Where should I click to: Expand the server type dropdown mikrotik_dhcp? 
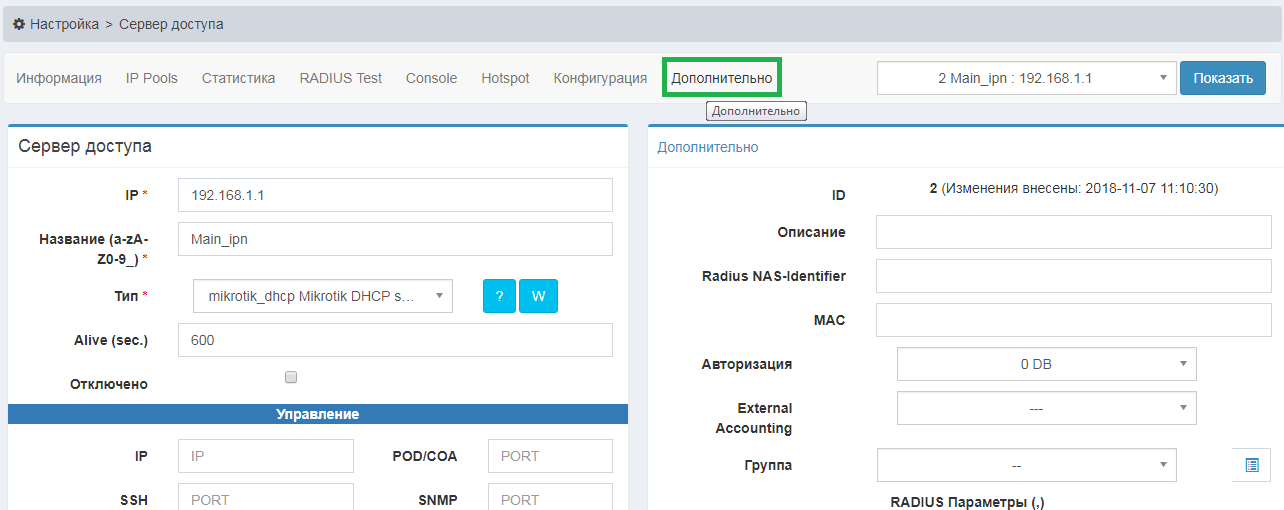322,296
